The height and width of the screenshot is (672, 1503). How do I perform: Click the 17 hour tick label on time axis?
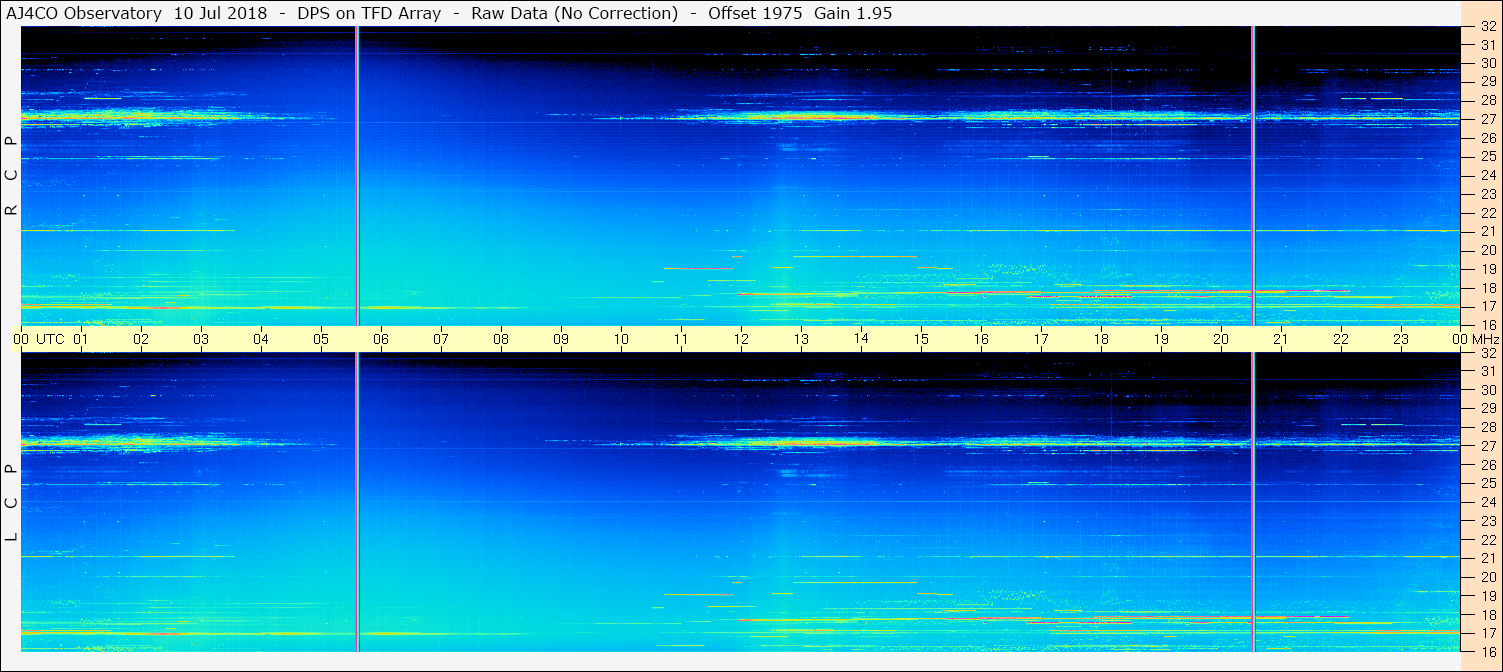1041,339
